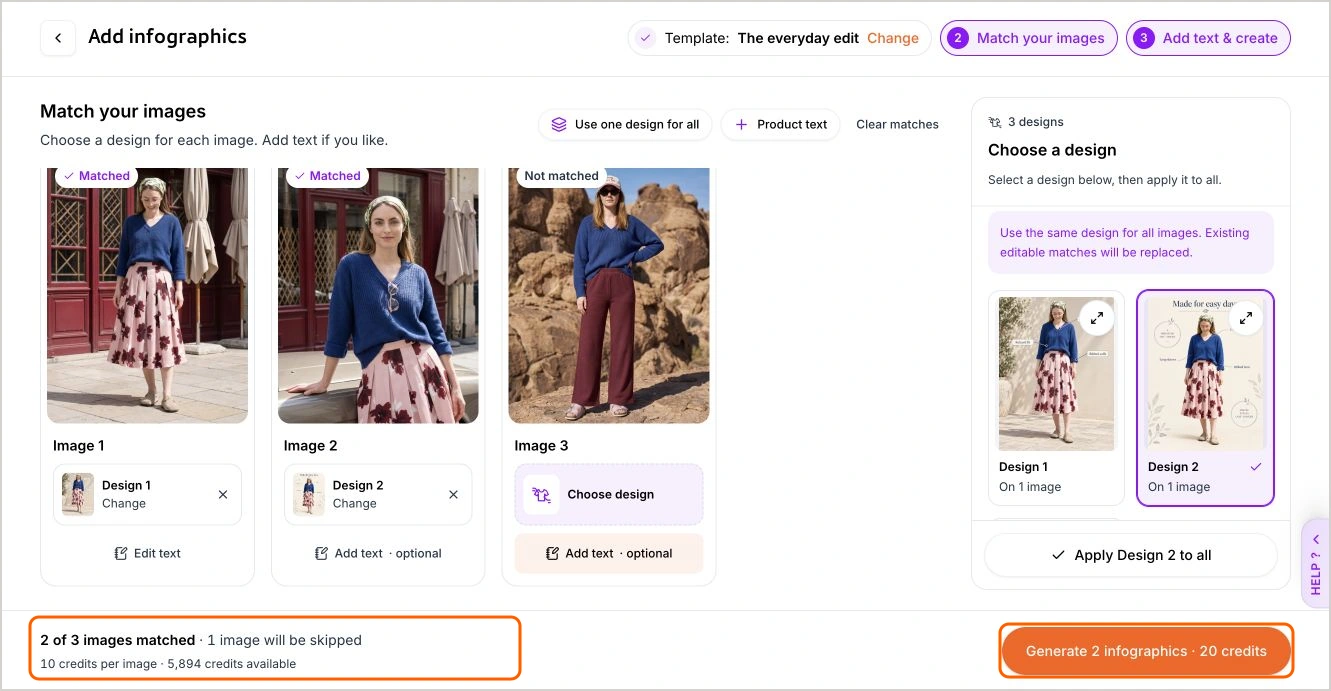This screenshot has height=691, width=1331.
Task: Remove Design 2 from Image 2
Action: (453, 494)
